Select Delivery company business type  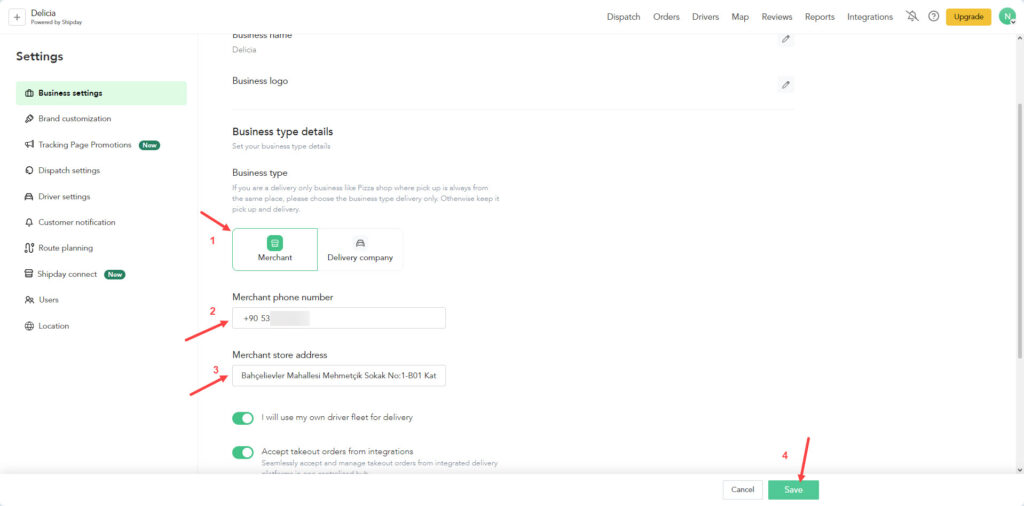pos(360,250)
